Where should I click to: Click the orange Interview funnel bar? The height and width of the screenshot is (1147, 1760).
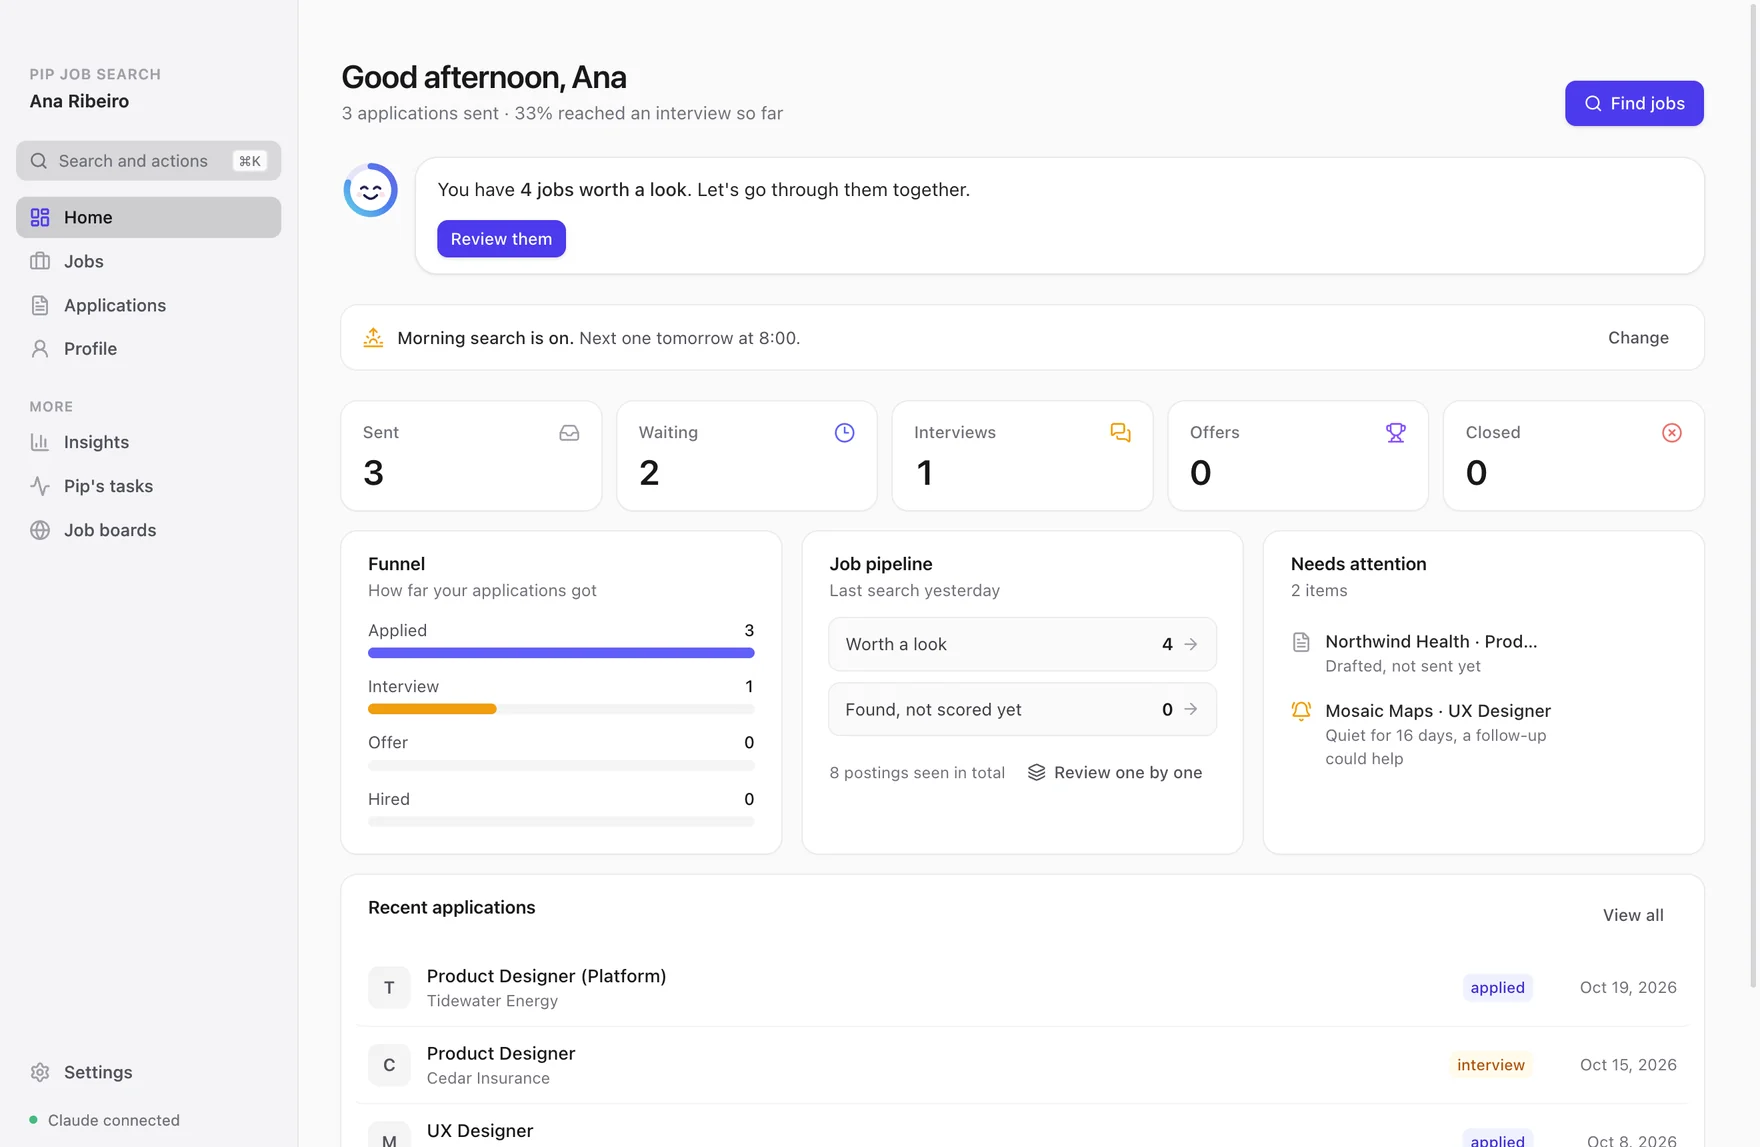click(432, 709)
